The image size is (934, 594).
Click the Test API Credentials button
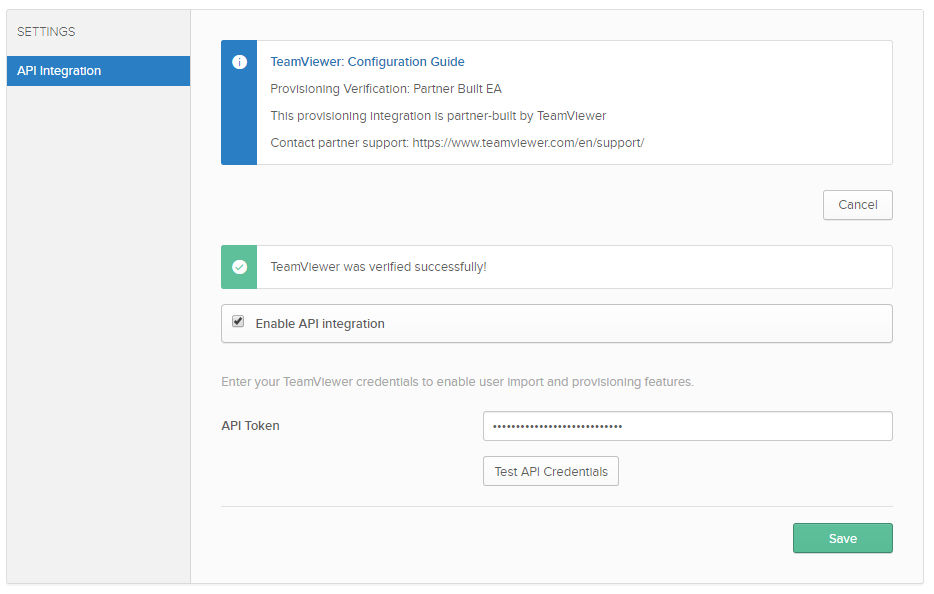[x=550, y=471]
